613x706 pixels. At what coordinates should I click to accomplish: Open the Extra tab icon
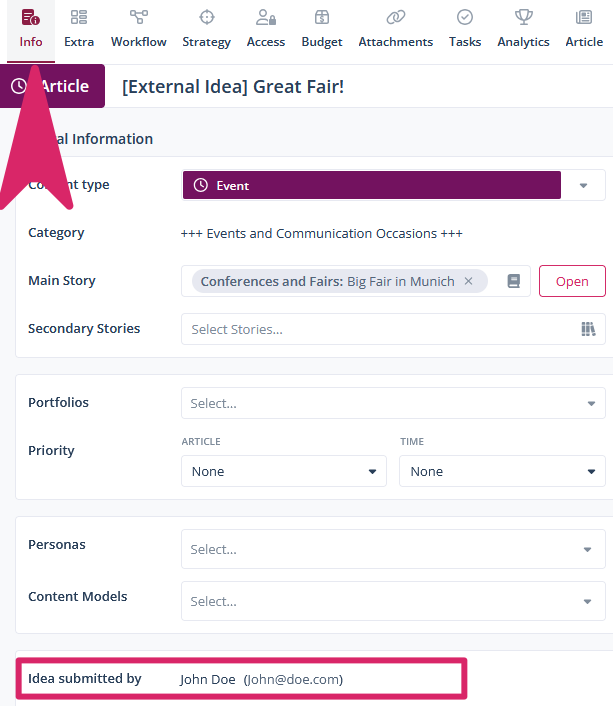pyautogui.click(x=79, y=18)
